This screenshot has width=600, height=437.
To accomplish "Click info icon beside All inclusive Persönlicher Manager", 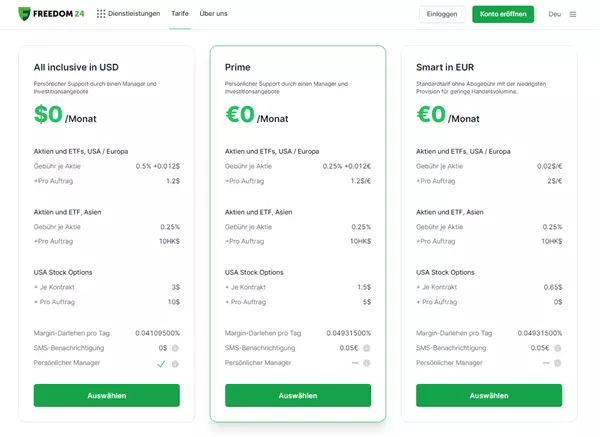I will coord(175,364).
